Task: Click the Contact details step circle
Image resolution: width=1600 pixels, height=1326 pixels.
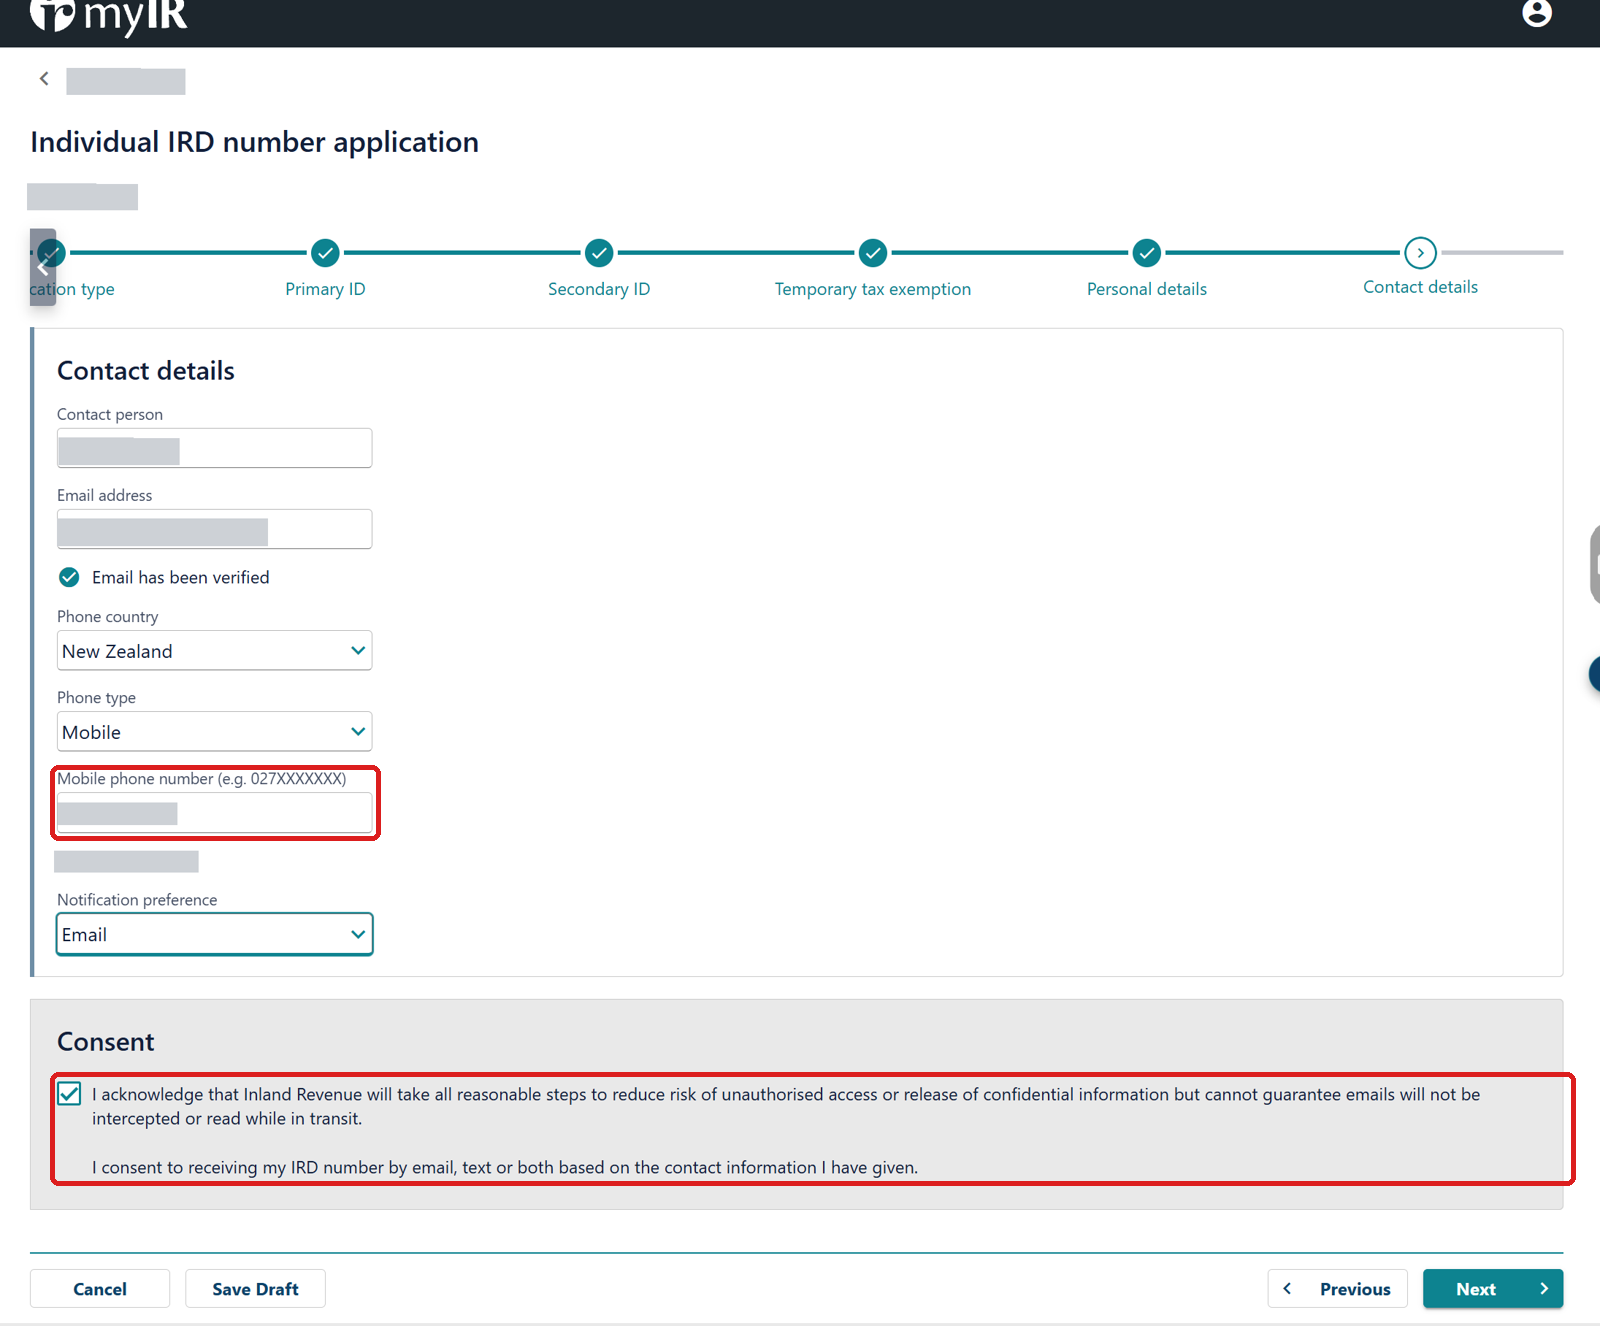Action: pos(1420,253)
